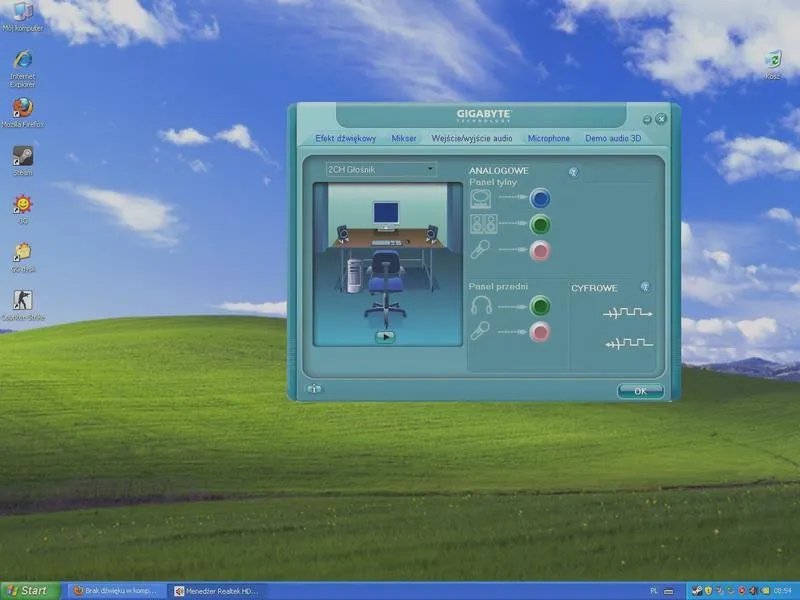
Task: Open the ANALOGOWE connector settings icon
Action: pos(573,172)
